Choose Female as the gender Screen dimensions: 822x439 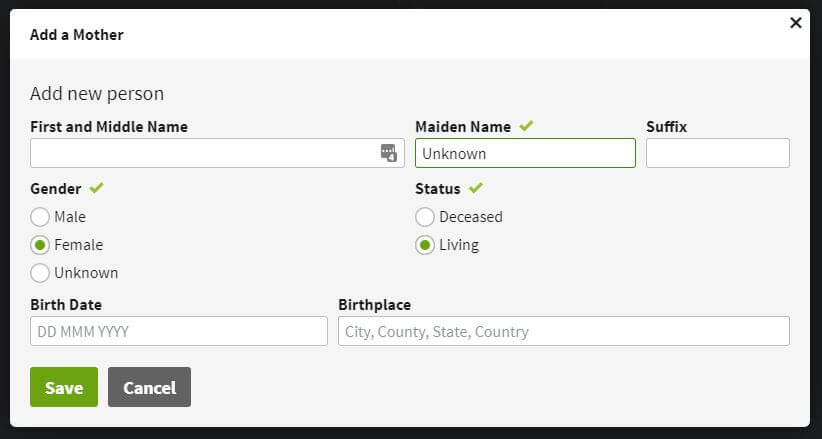tap(40, 245)
